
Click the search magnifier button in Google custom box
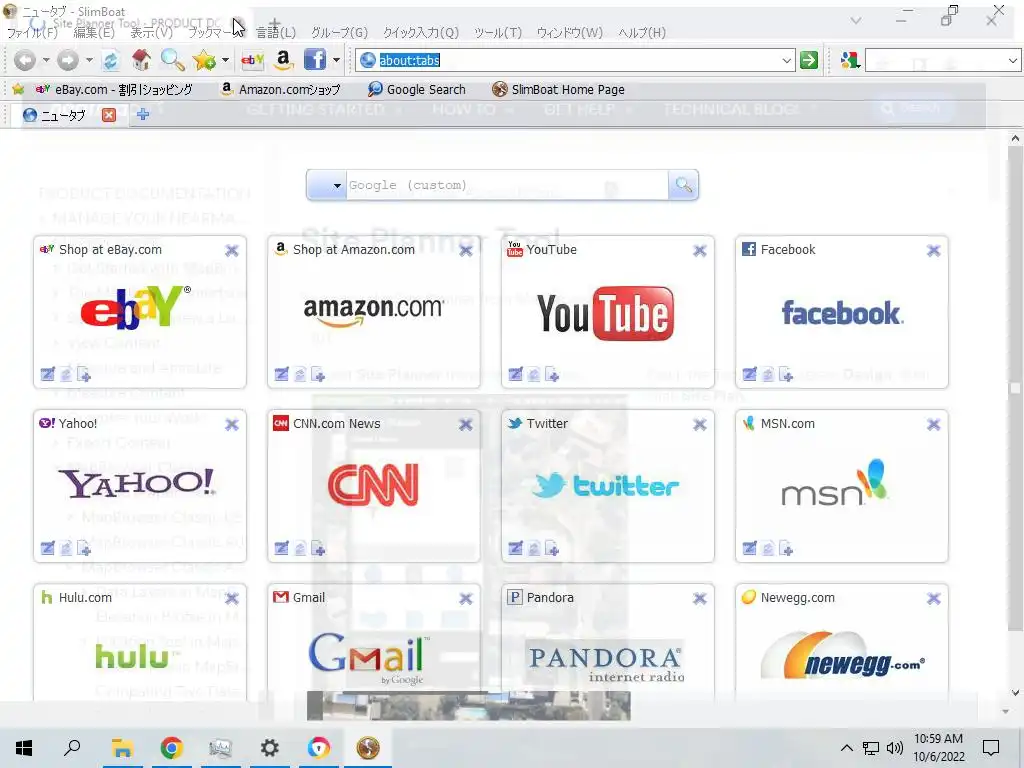[684, 185]
